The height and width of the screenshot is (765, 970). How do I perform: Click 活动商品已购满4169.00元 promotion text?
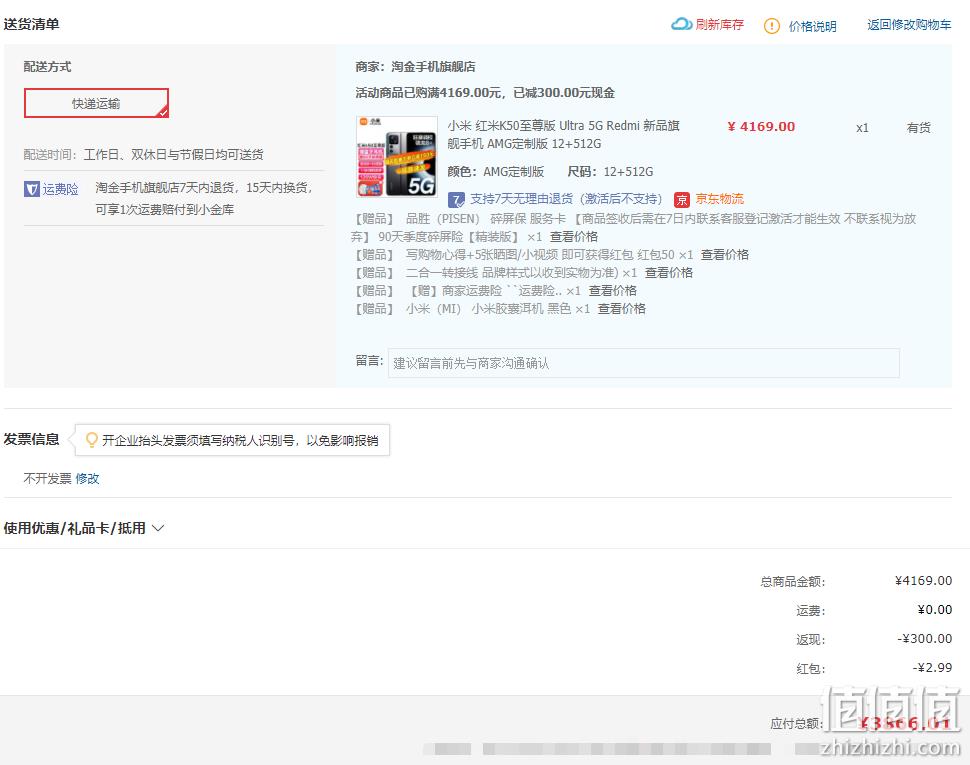(x=485, y=93)
